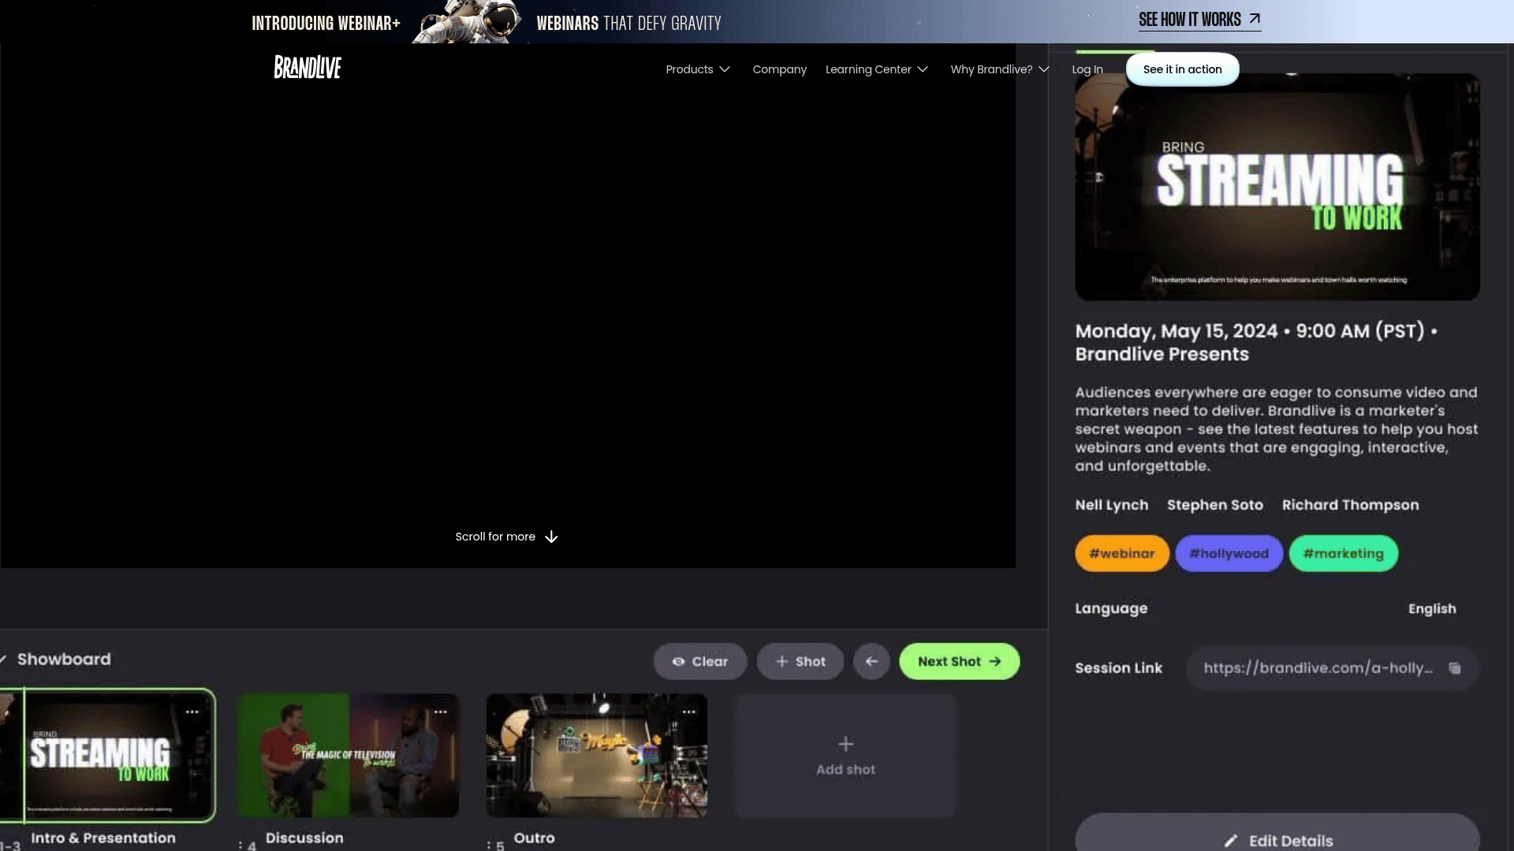Click the green #marketing tag
Screen dimensions: 1514x851
pyautogui.click(x=1343, y=553)
